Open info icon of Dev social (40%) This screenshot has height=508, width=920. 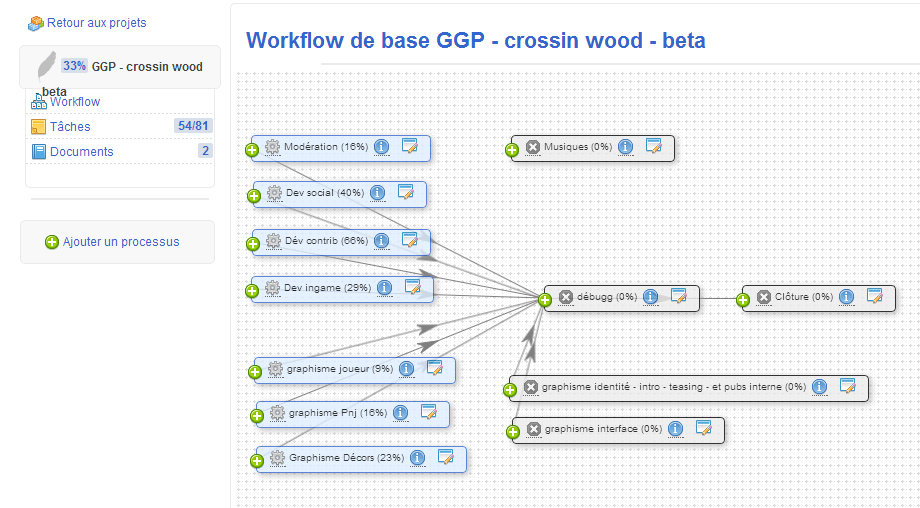click(x=378, y=192)
